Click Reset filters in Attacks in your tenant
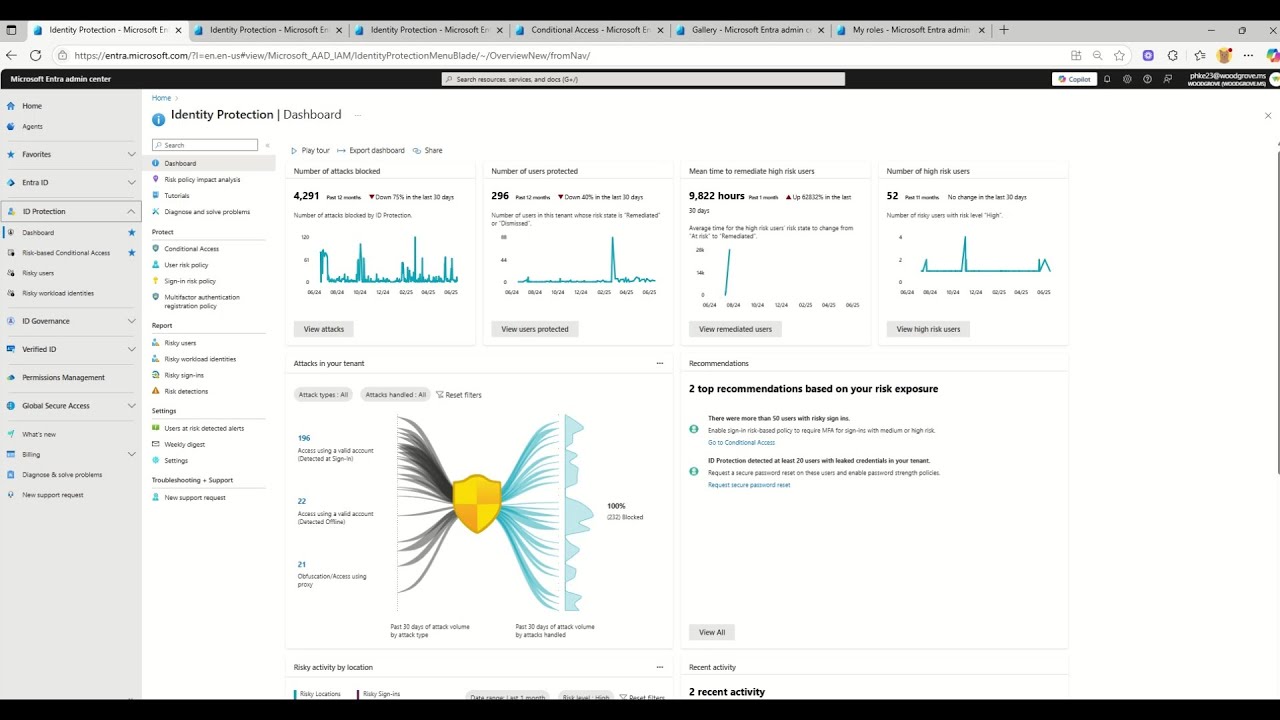This screenshot has width=1280, height=720. coord(459,395)
